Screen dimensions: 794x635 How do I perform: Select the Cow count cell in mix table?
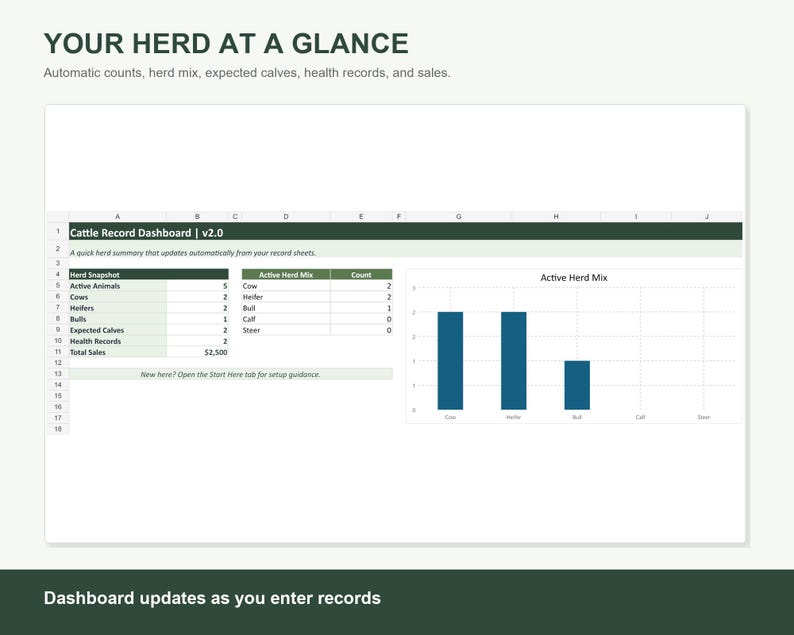coord(361,286)
